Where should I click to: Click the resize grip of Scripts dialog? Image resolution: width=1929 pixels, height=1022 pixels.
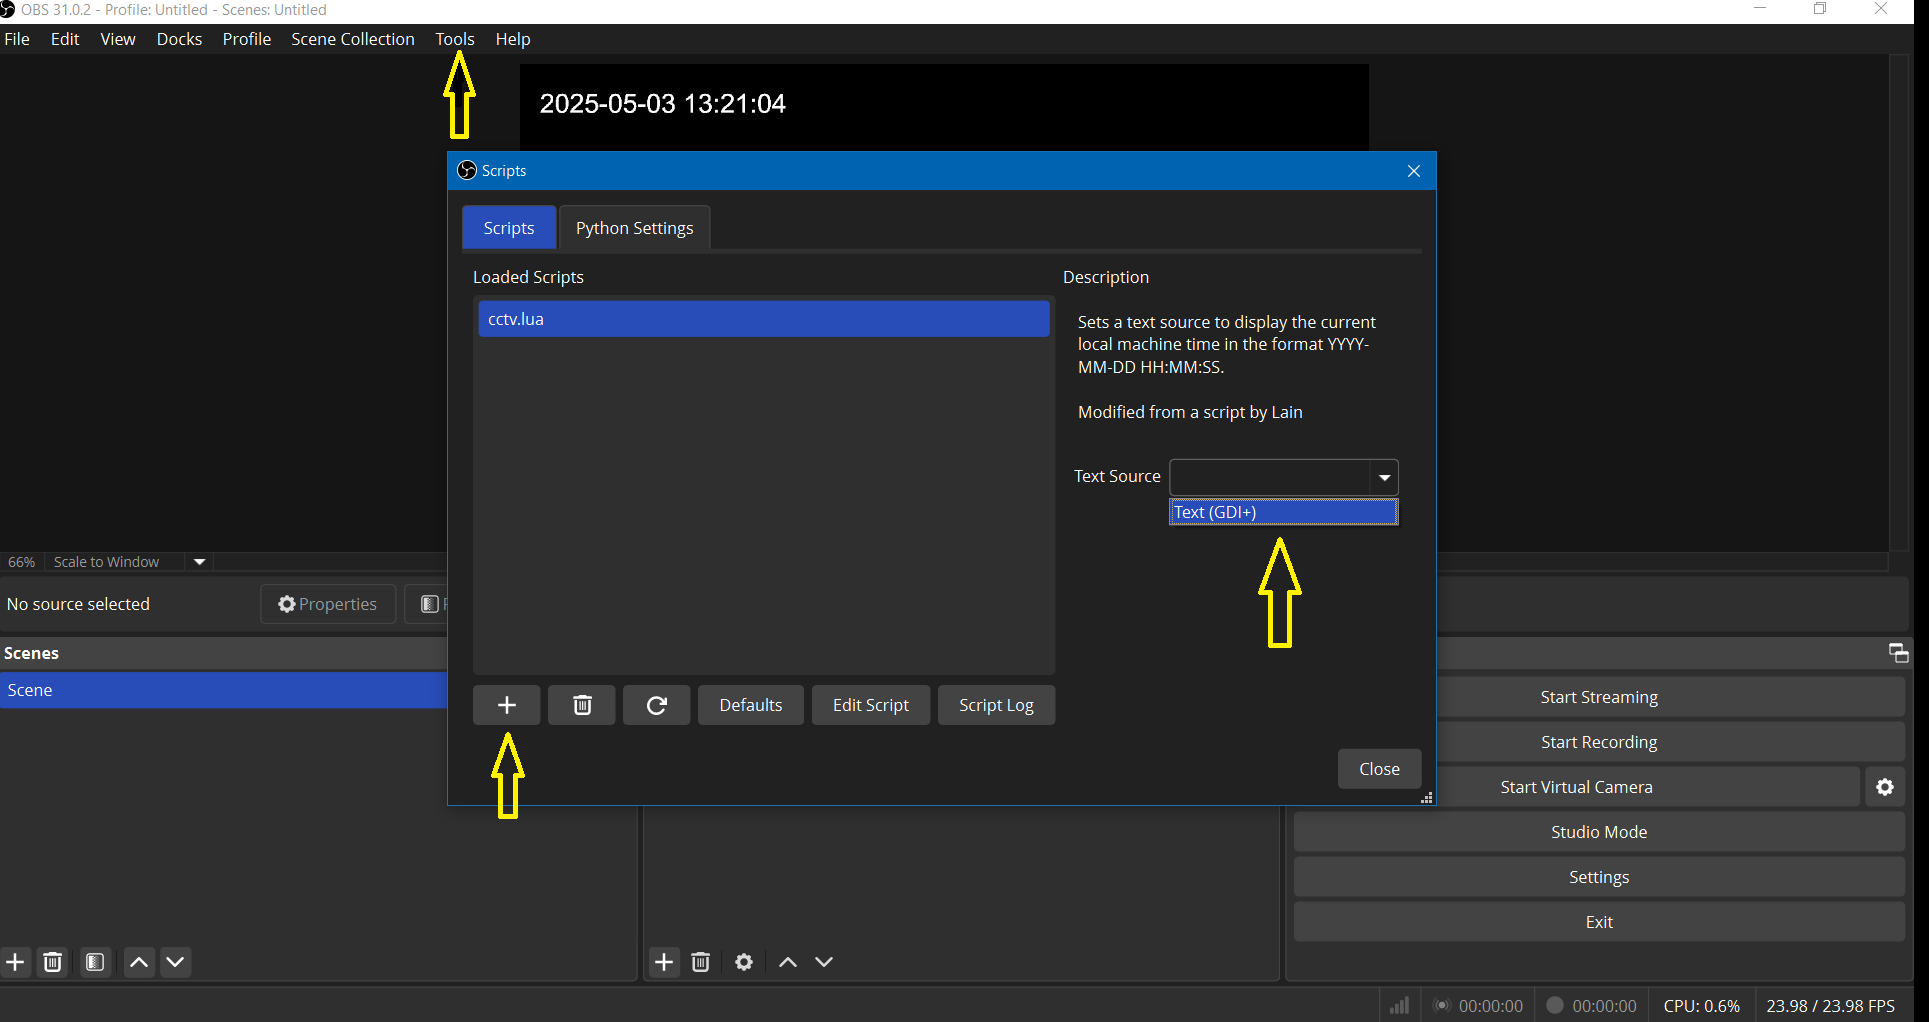(x=1427, y=797)
